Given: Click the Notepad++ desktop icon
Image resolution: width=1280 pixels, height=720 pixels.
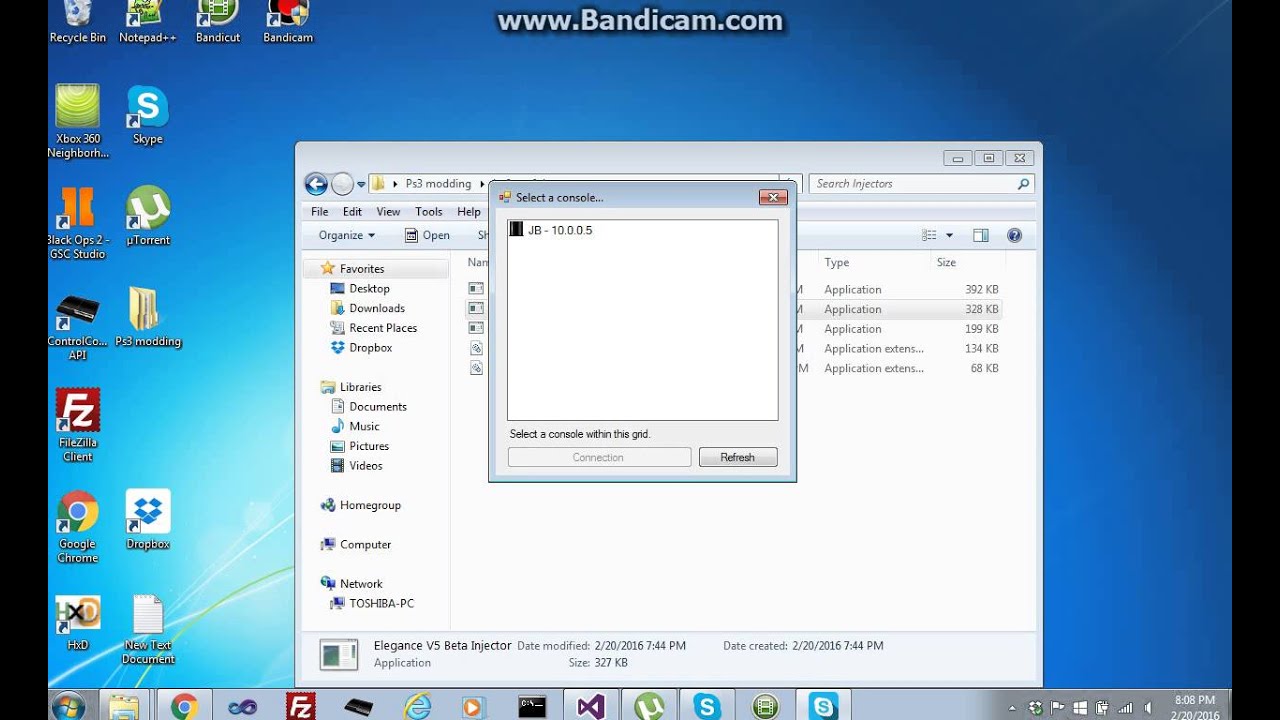Looking at the screenshot, I should point(147,22).
